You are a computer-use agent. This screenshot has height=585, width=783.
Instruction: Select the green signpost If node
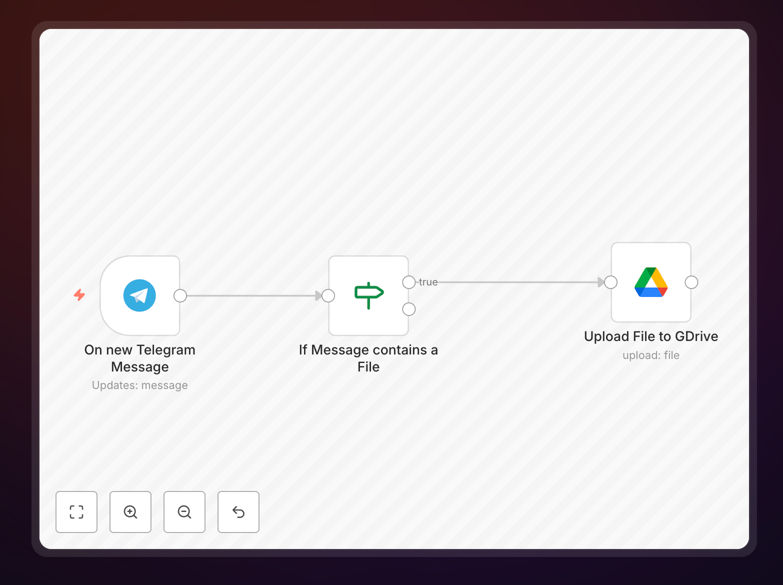(369, 295)
